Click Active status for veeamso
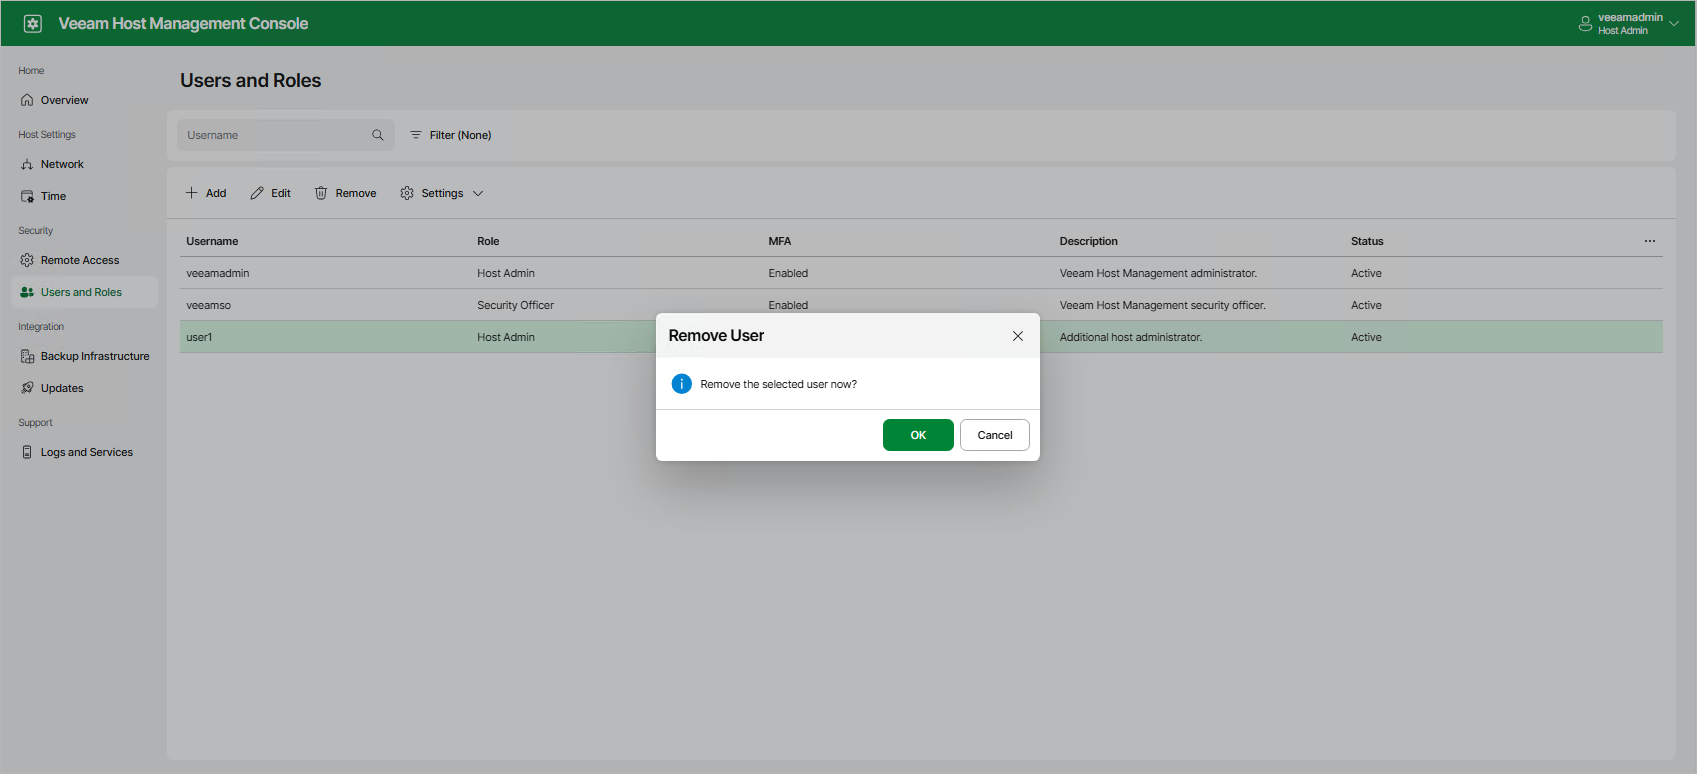The image size is (1697, 774). pyautogui.click(x=1366, y=305)
